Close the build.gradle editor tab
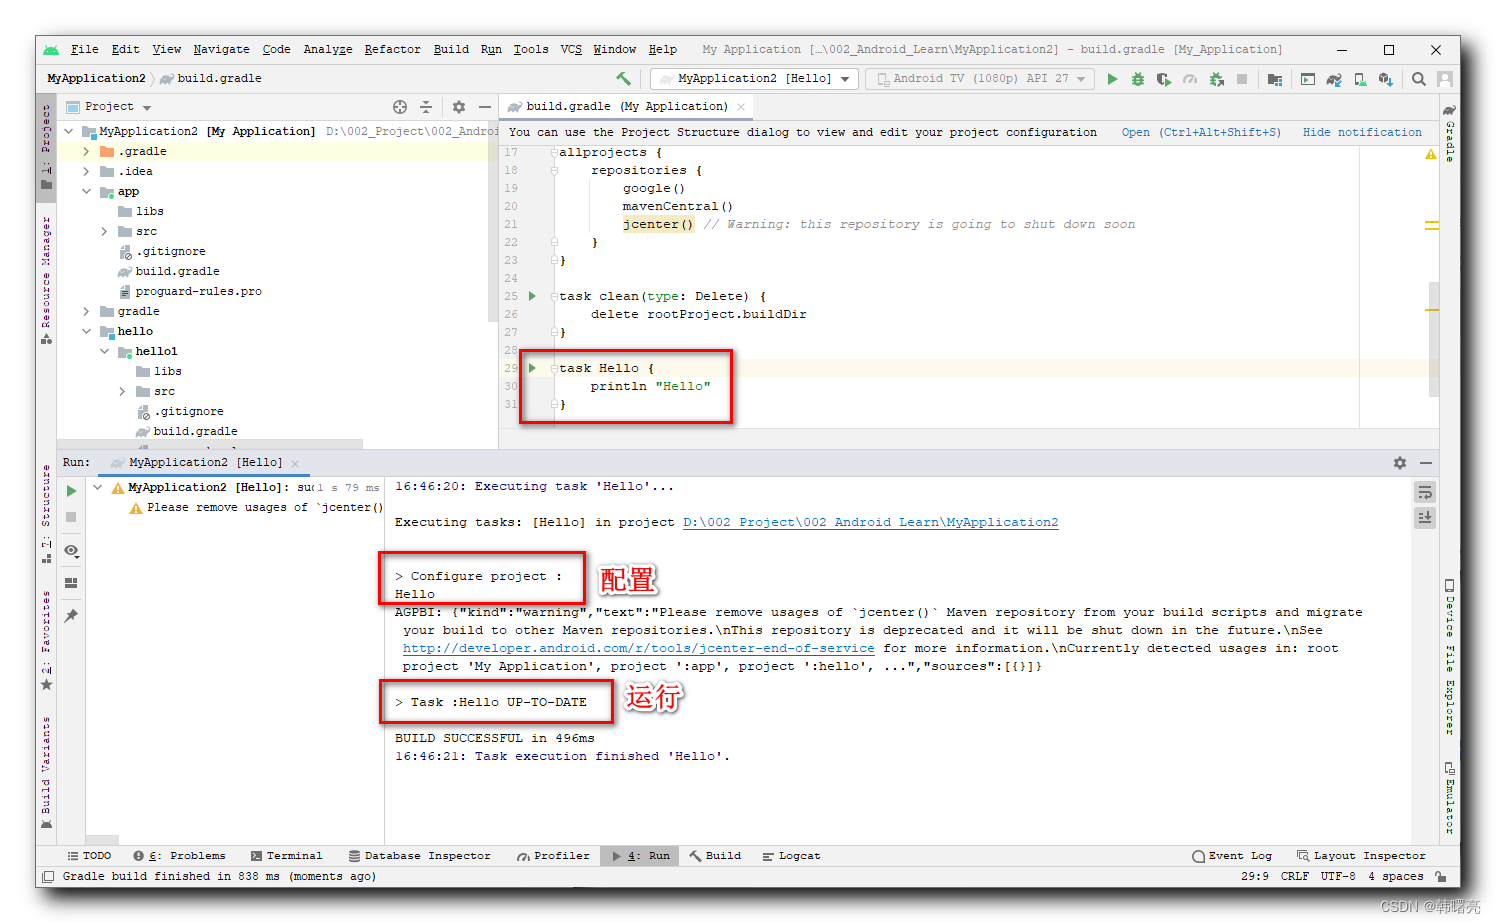This screenshot has height=923, width=1496. pos(741,107)
